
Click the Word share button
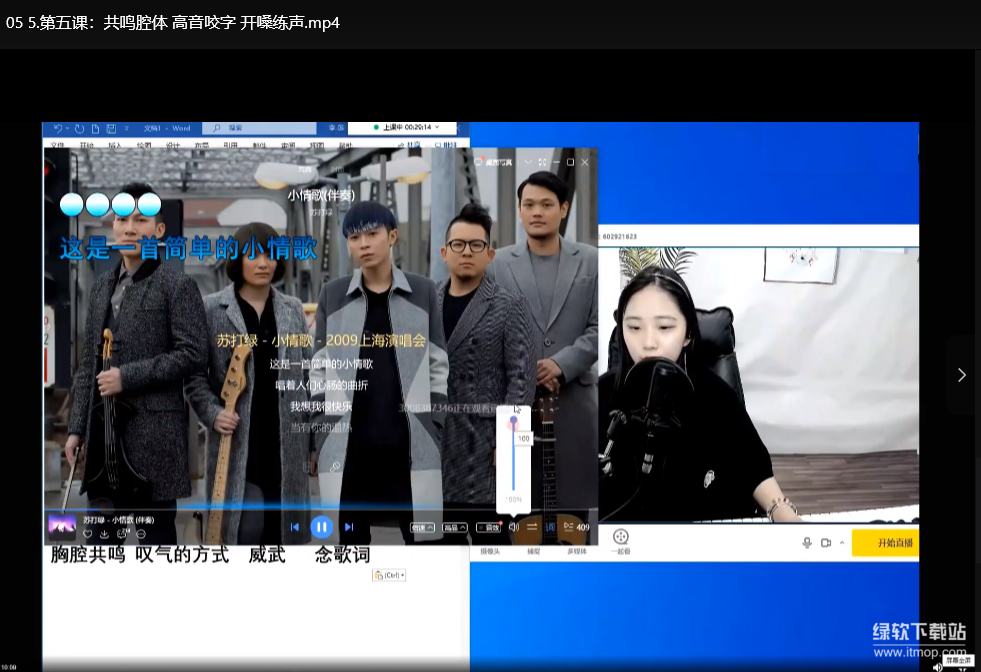[410, 145]
